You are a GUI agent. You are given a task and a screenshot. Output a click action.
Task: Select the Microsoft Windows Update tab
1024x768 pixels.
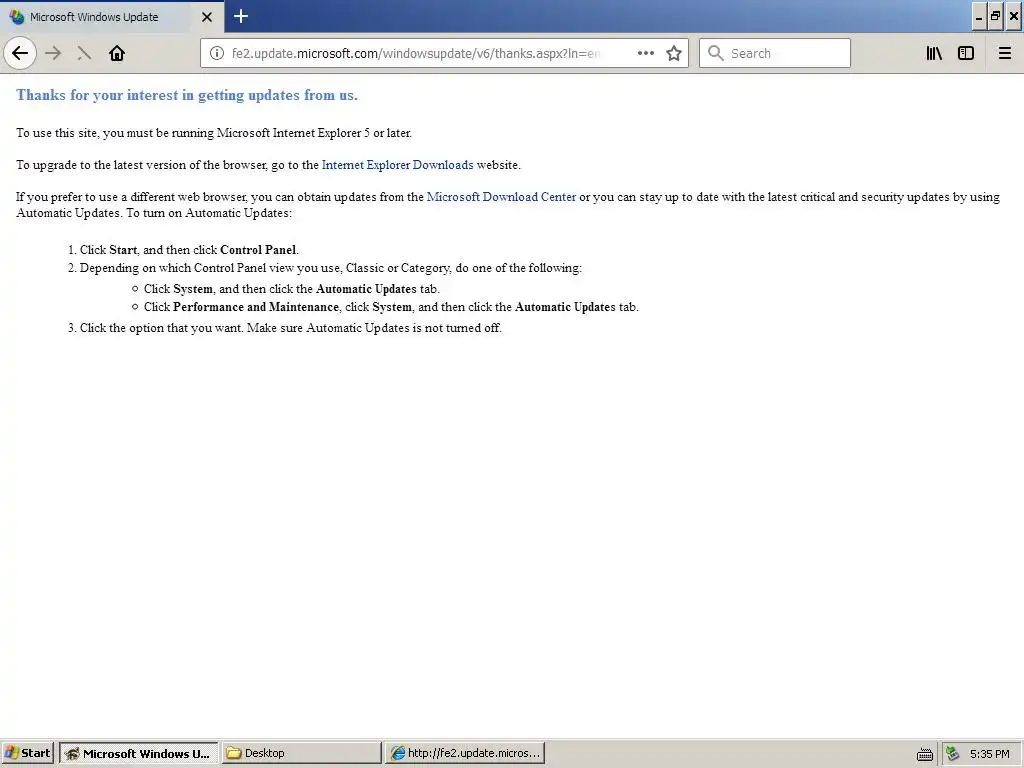click(x=111, y=17)
